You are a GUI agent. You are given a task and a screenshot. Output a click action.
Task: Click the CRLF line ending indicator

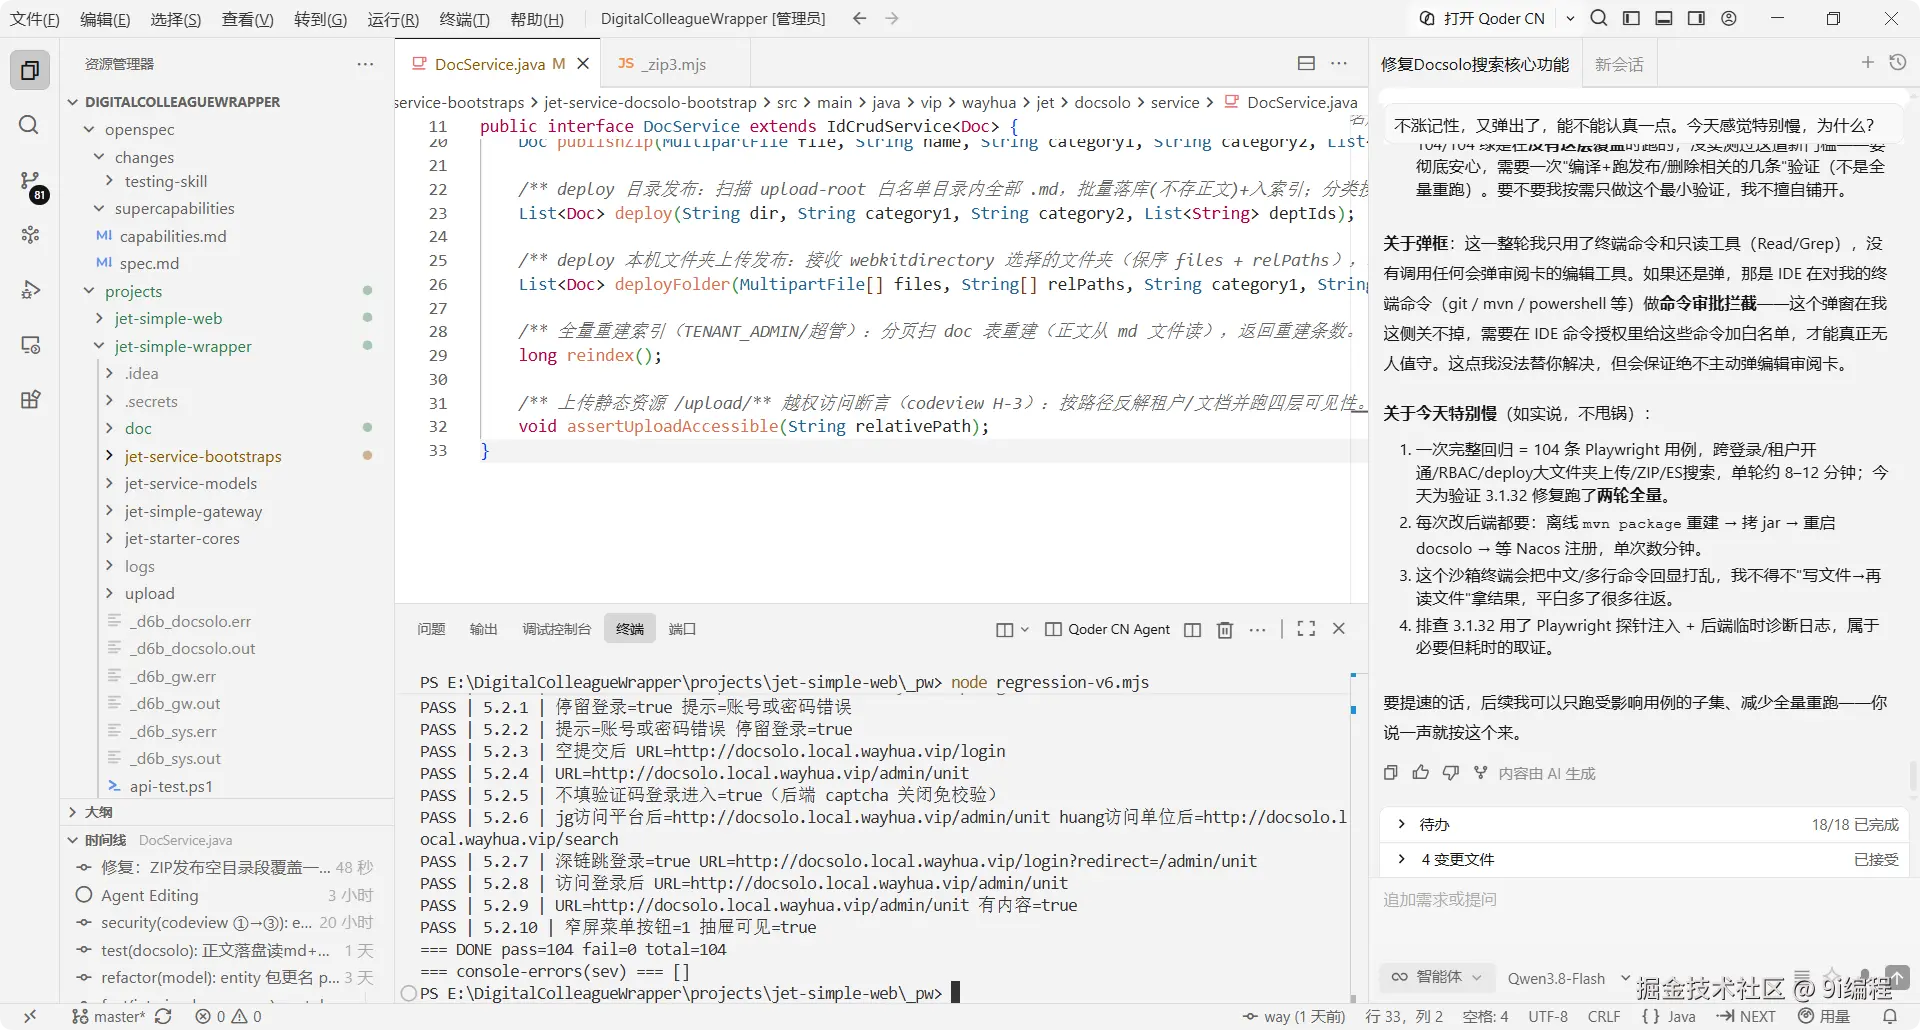point(1603,1016)
